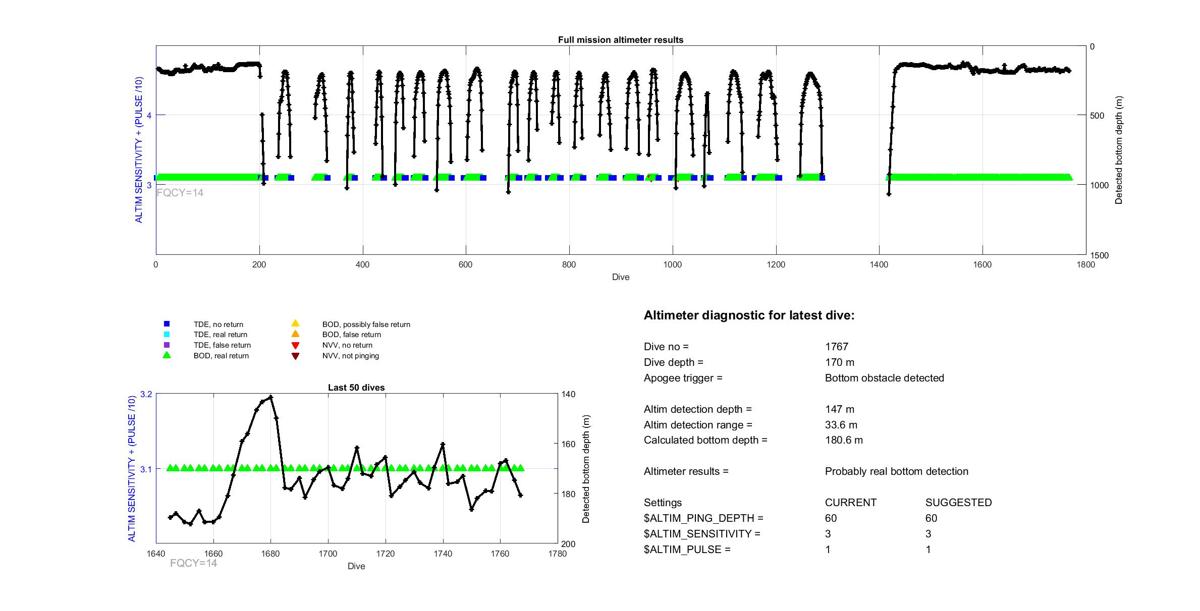
Task: Click the yellow triangle BOD possibly false return marker
Action: pos(295,324)
